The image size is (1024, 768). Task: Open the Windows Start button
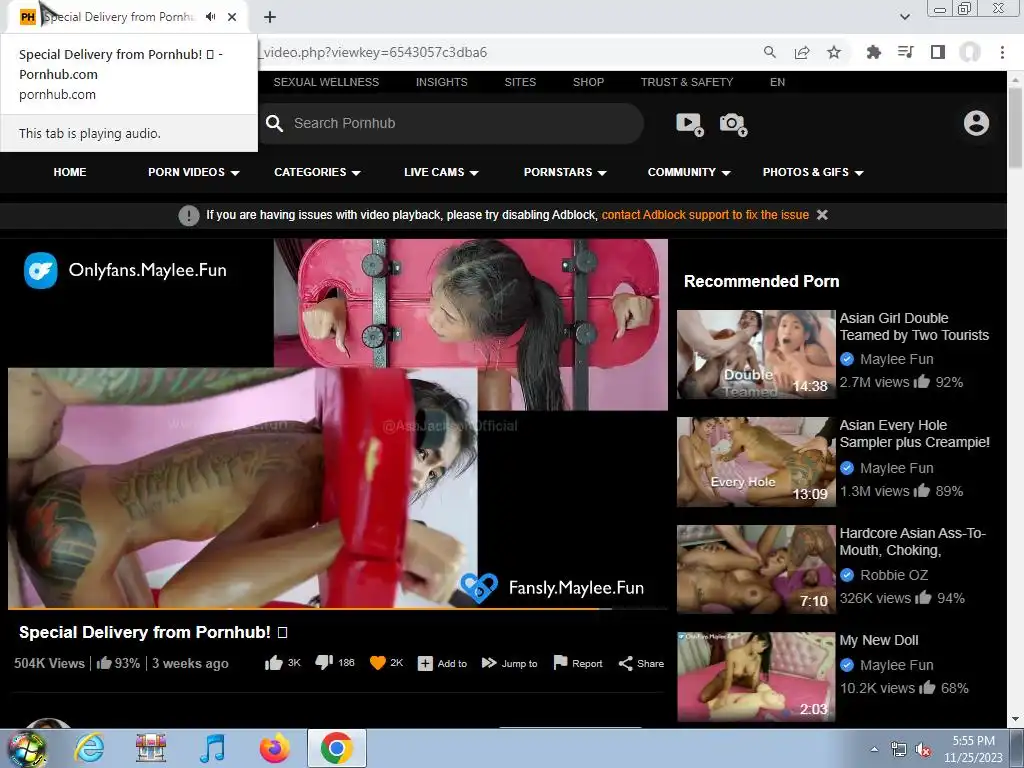point(26,748)
